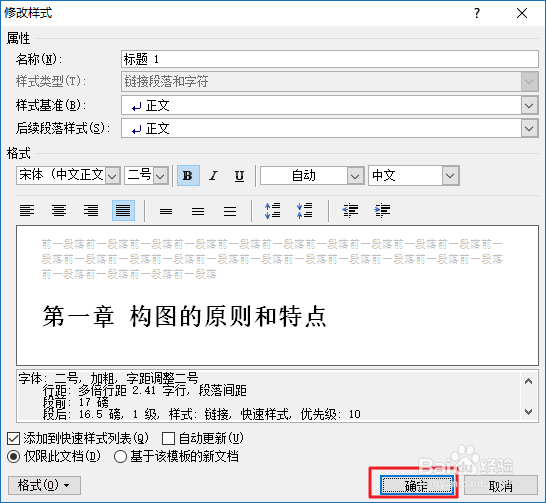
Task: Close the 修改样式 dialog
Action: [522, 13]
